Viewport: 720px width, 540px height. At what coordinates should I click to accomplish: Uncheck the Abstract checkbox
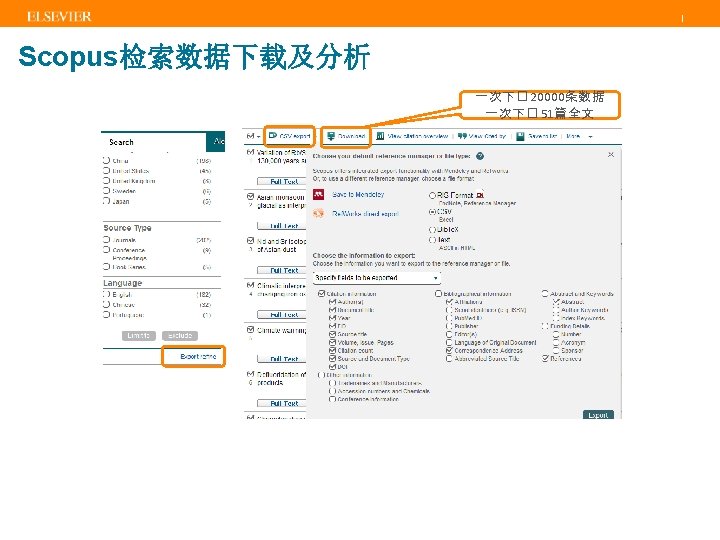[x=556, y=302]
